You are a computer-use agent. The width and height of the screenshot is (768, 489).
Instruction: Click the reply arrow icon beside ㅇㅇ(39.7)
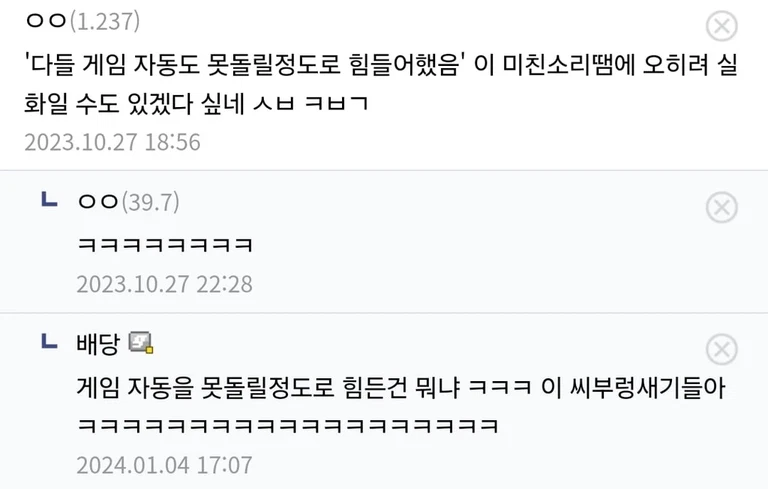[49, 199]
